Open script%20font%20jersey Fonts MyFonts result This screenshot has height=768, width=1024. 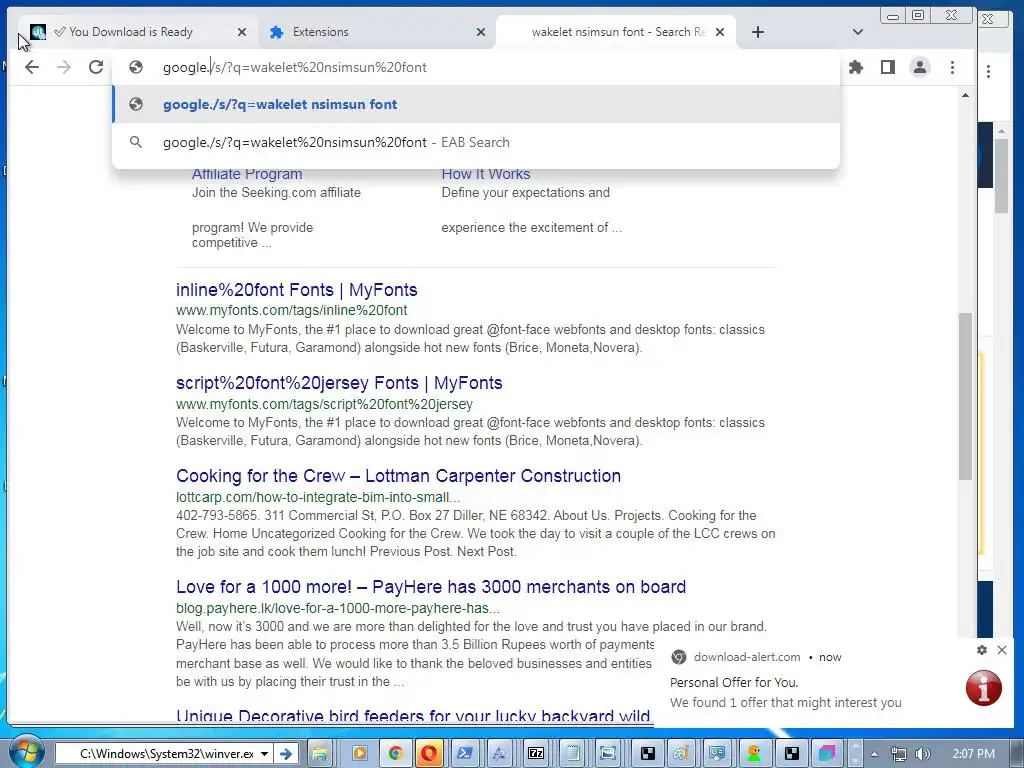(339, 383)
